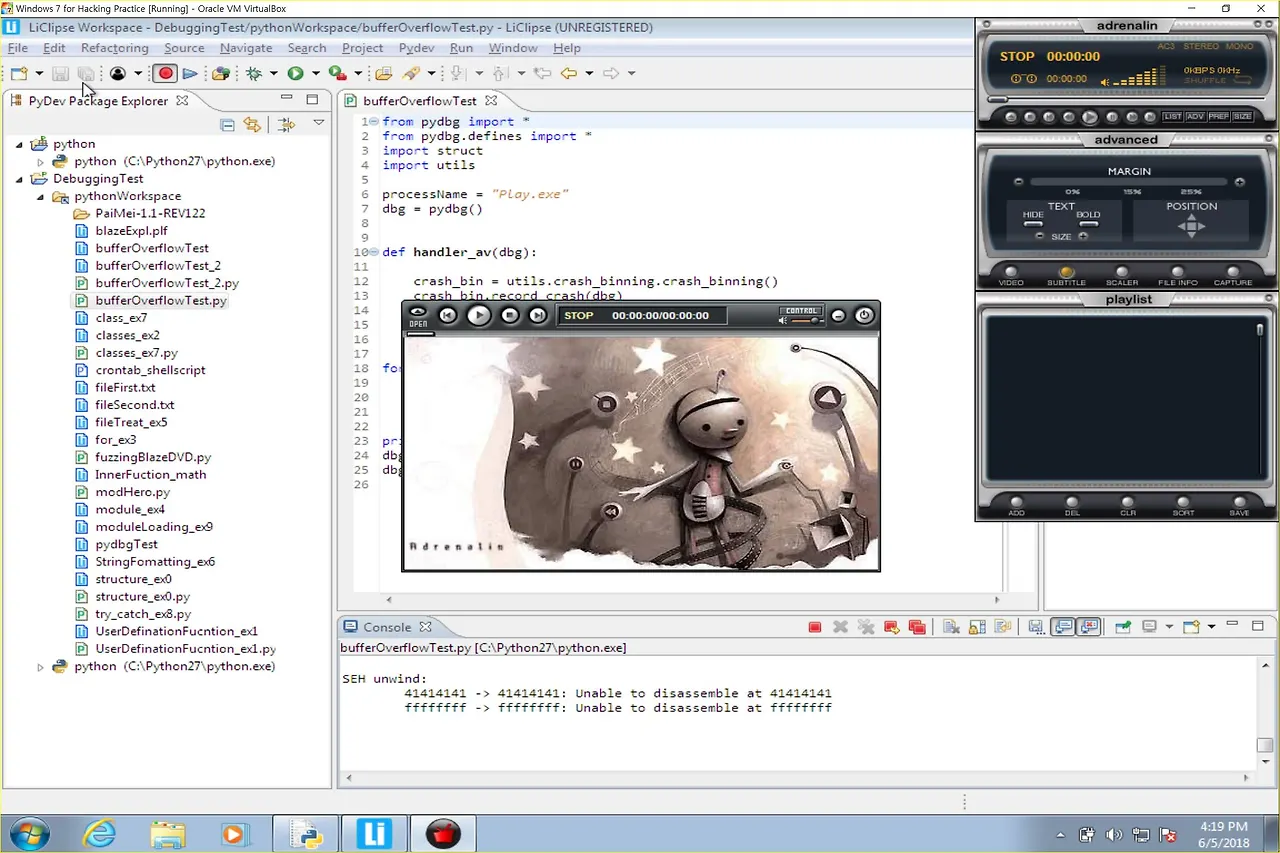Viewport: 1280px width, 853px height.
Task: Open the Debug button dropdown arrow
Action: 274,73
